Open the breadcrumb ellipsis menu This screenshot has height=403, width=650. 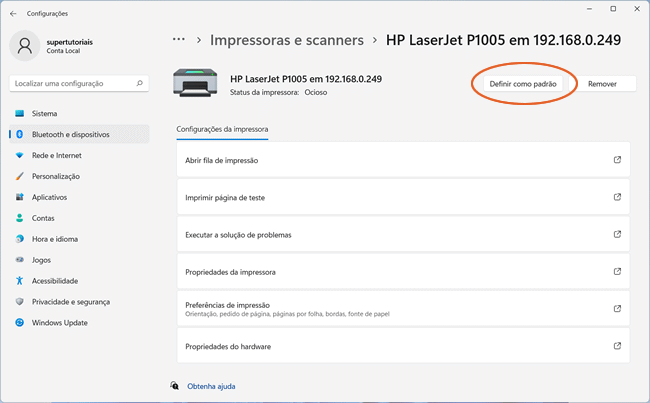[179, 40]
